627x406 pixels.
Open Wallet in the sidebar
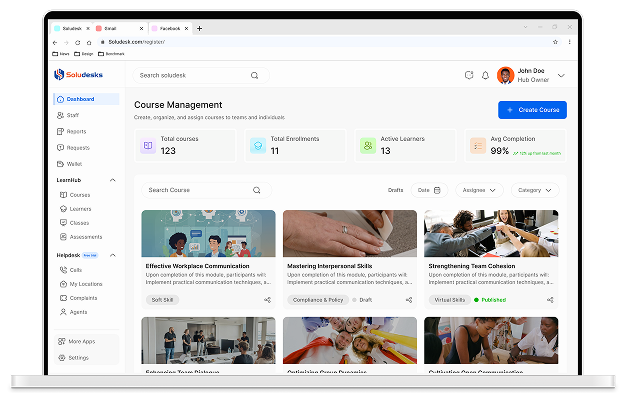(x=69, y=164)
